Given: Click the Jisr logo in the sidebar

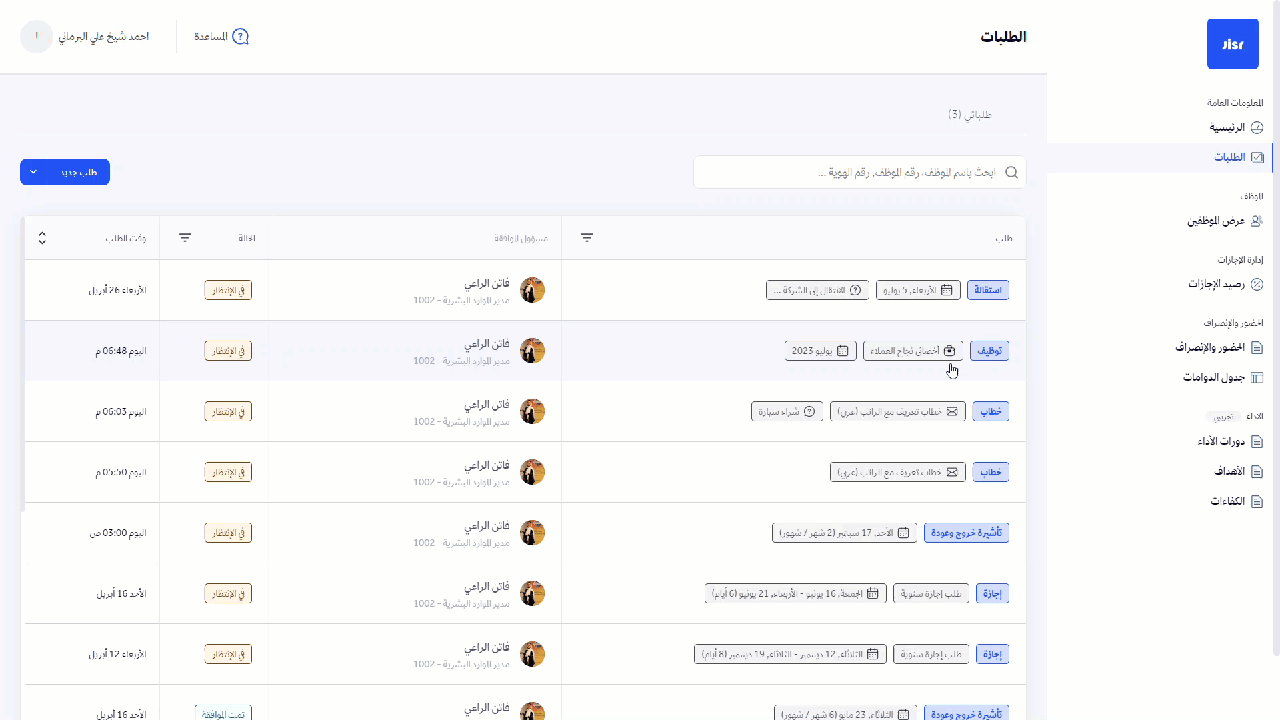Looking at the screenshot, I should (1232, 44).
